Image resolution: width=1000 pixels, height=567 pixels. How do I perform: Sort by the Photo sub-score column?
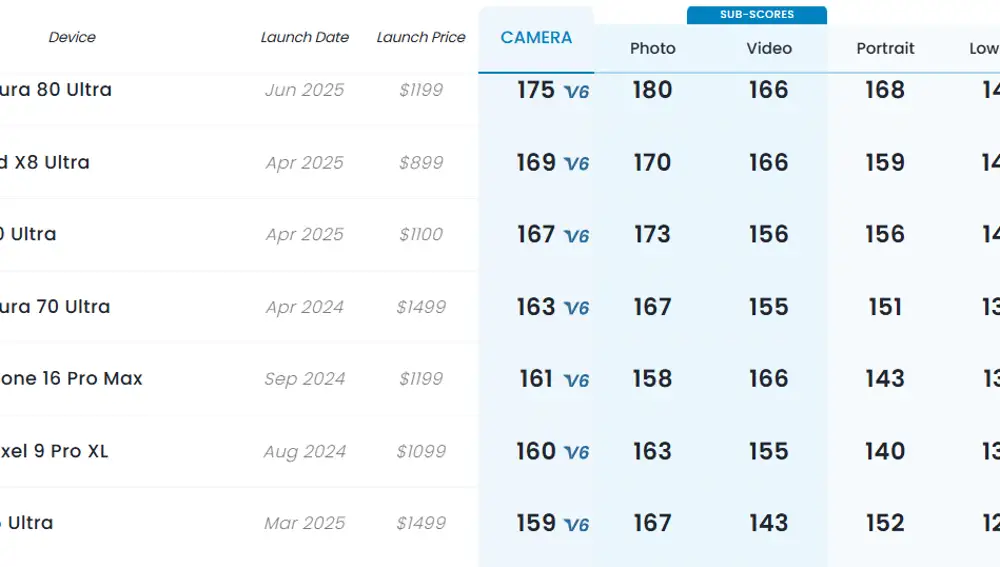[x=652, y=48]
